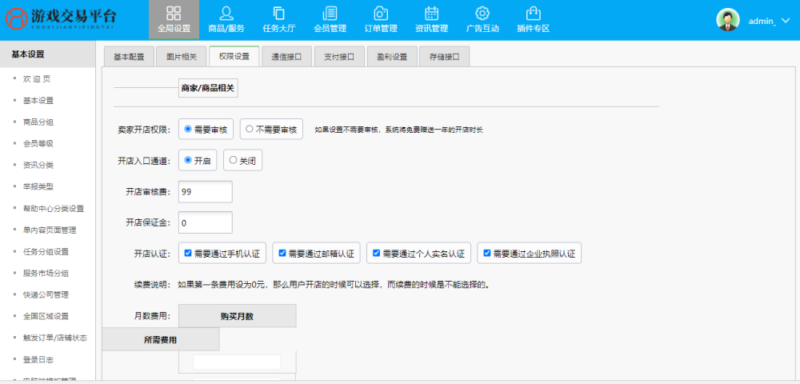Switch to 通信接口 tab
800x384 pixels.
[286, 57]
